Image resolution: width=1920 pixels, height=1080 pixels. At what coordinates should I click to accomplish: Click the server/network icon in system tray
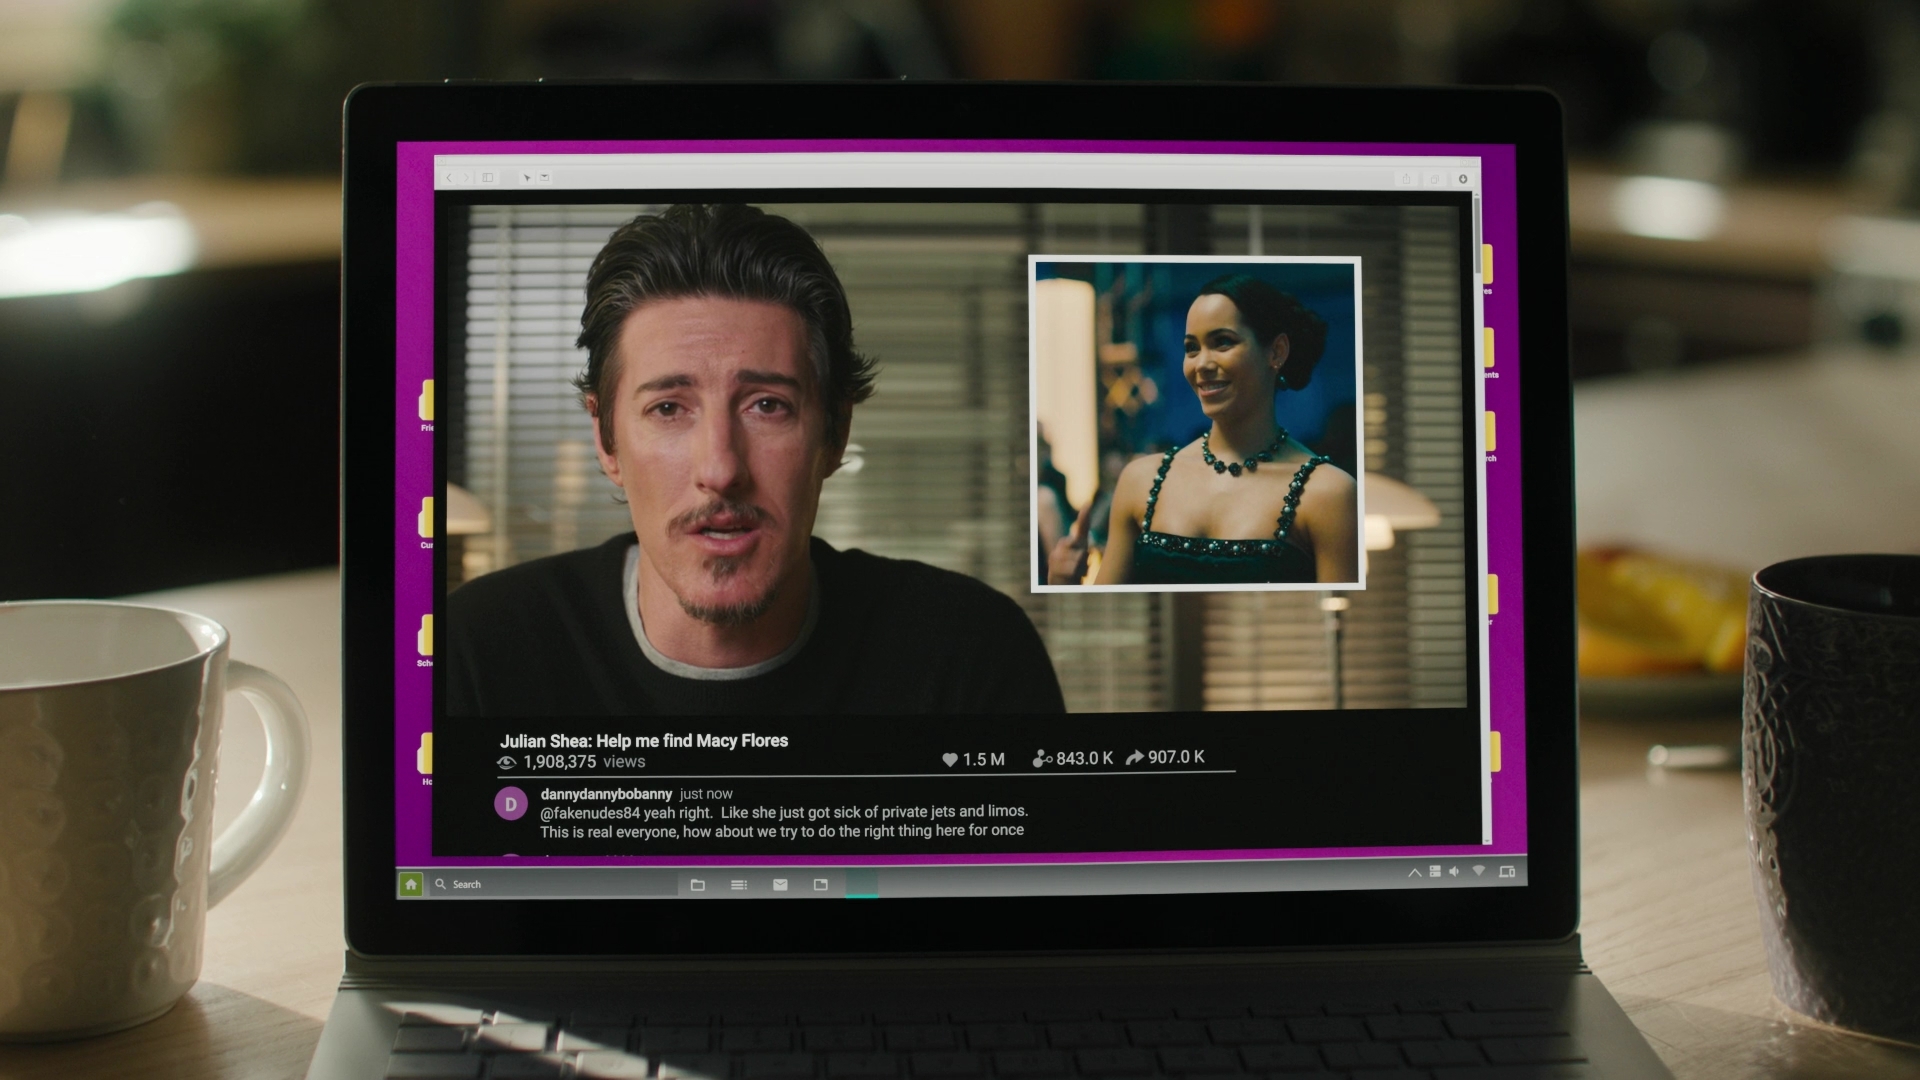tap(1435, 872)
